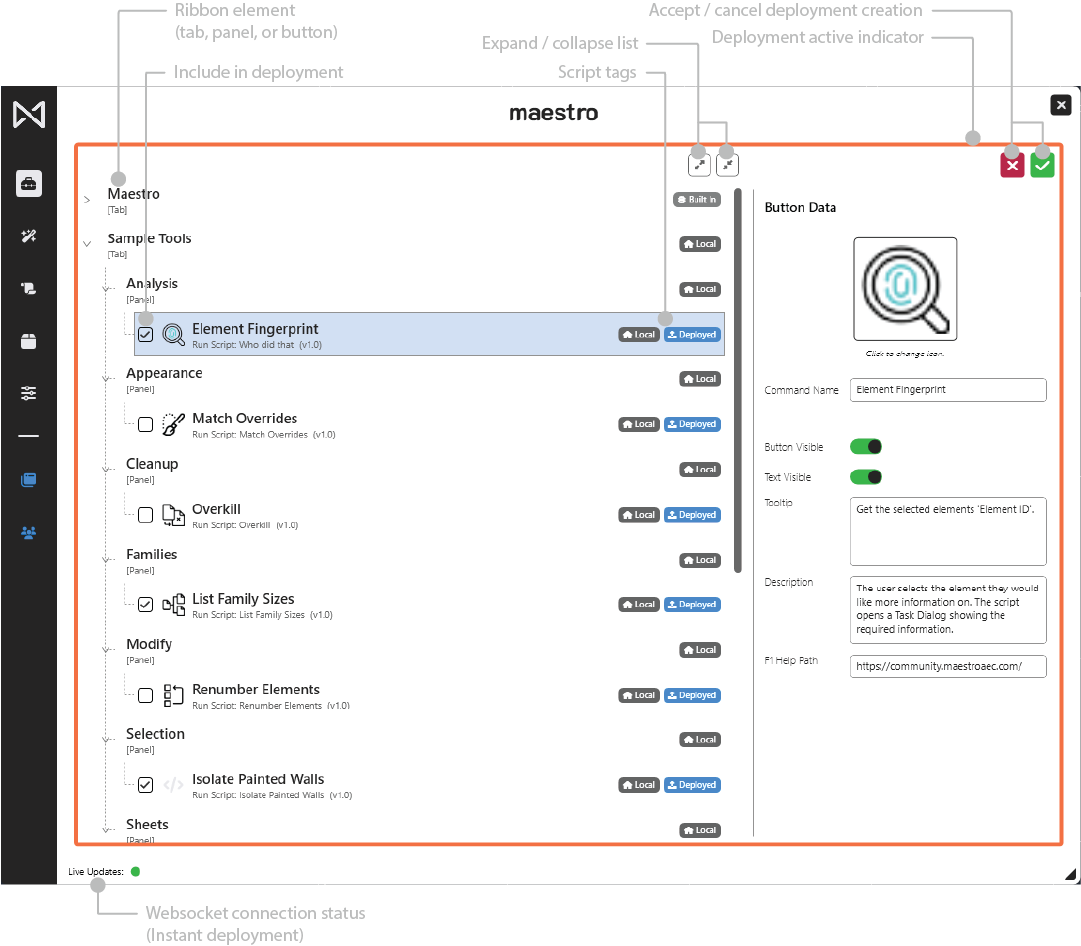Open the package box sidebar icon
1081x946 pixels.
click(x=28, y=341)
